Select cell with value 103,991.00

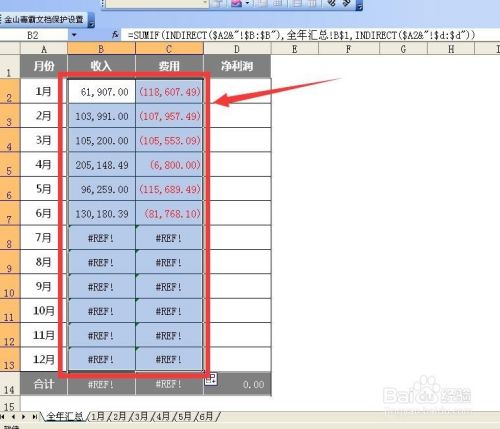pos(102,116)
